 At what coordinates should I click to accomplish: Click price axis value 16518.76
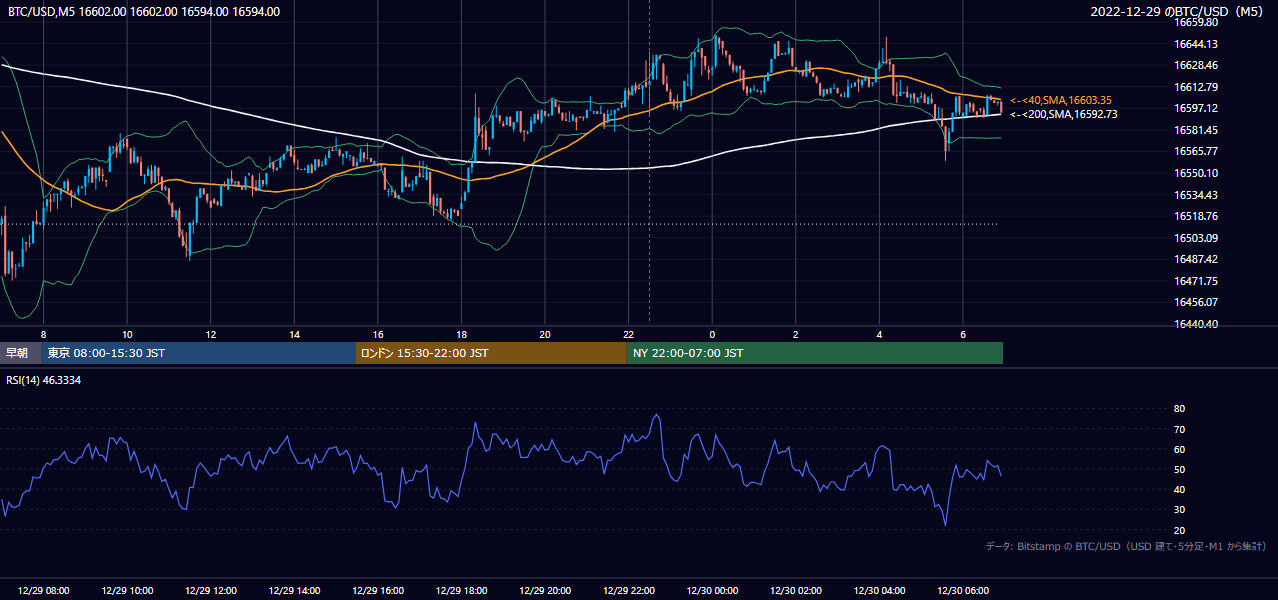click(x=1195, y=216)
